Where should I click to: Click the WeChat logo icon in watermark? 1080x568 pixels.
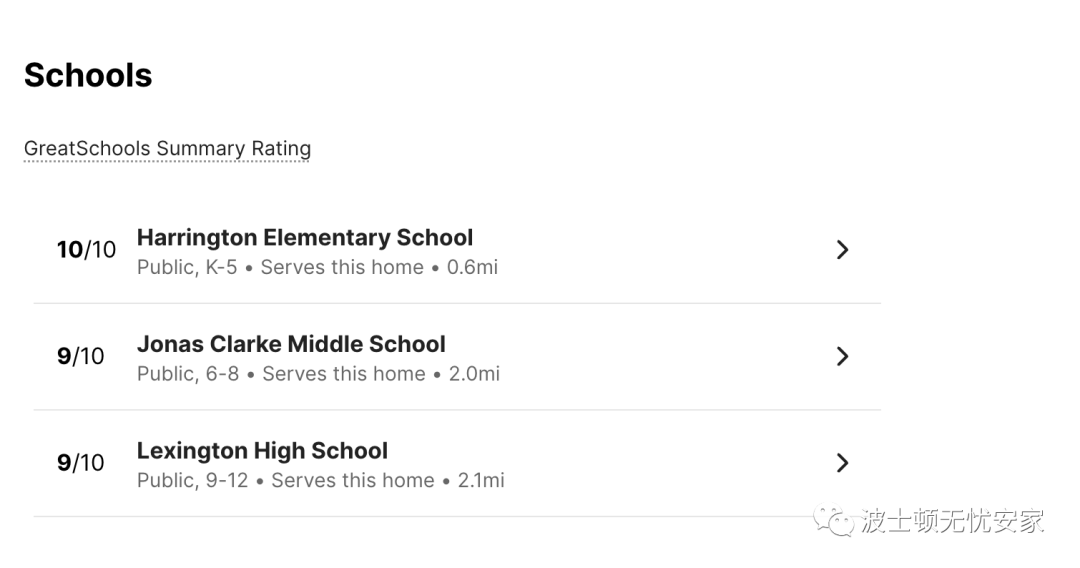point(833,520)
